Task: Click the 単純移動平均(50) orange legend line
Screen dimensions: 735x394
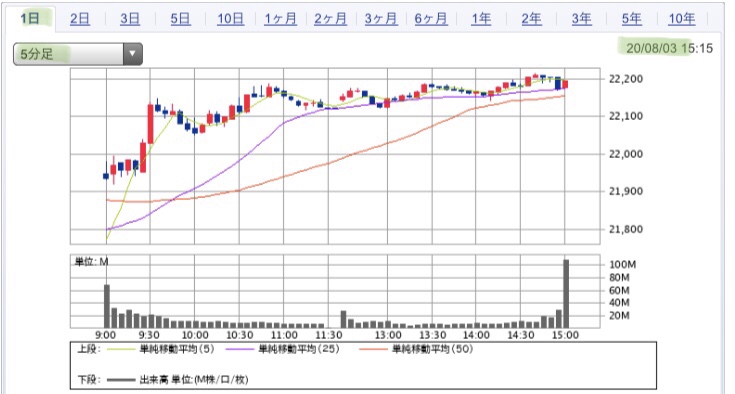Action: tap(373, 349)
